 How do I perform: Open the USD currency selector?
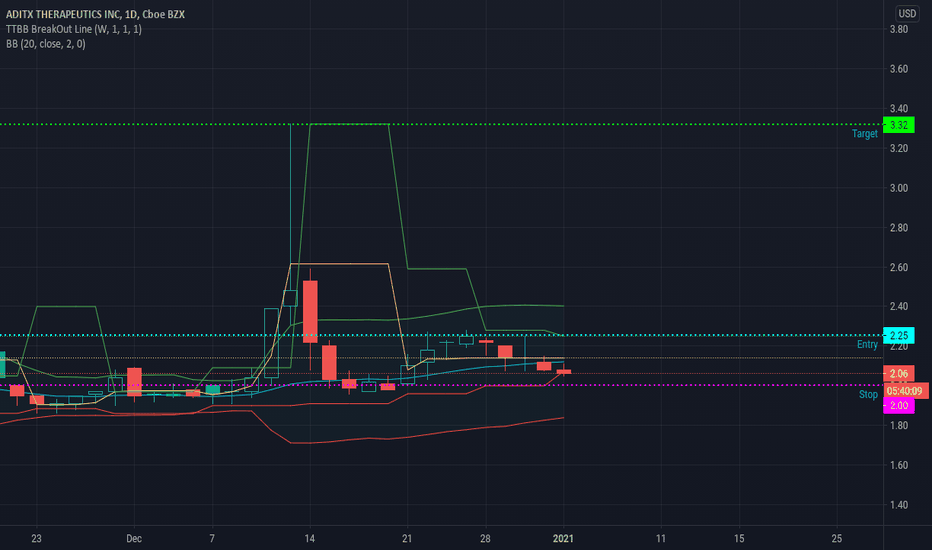point(907,14)
